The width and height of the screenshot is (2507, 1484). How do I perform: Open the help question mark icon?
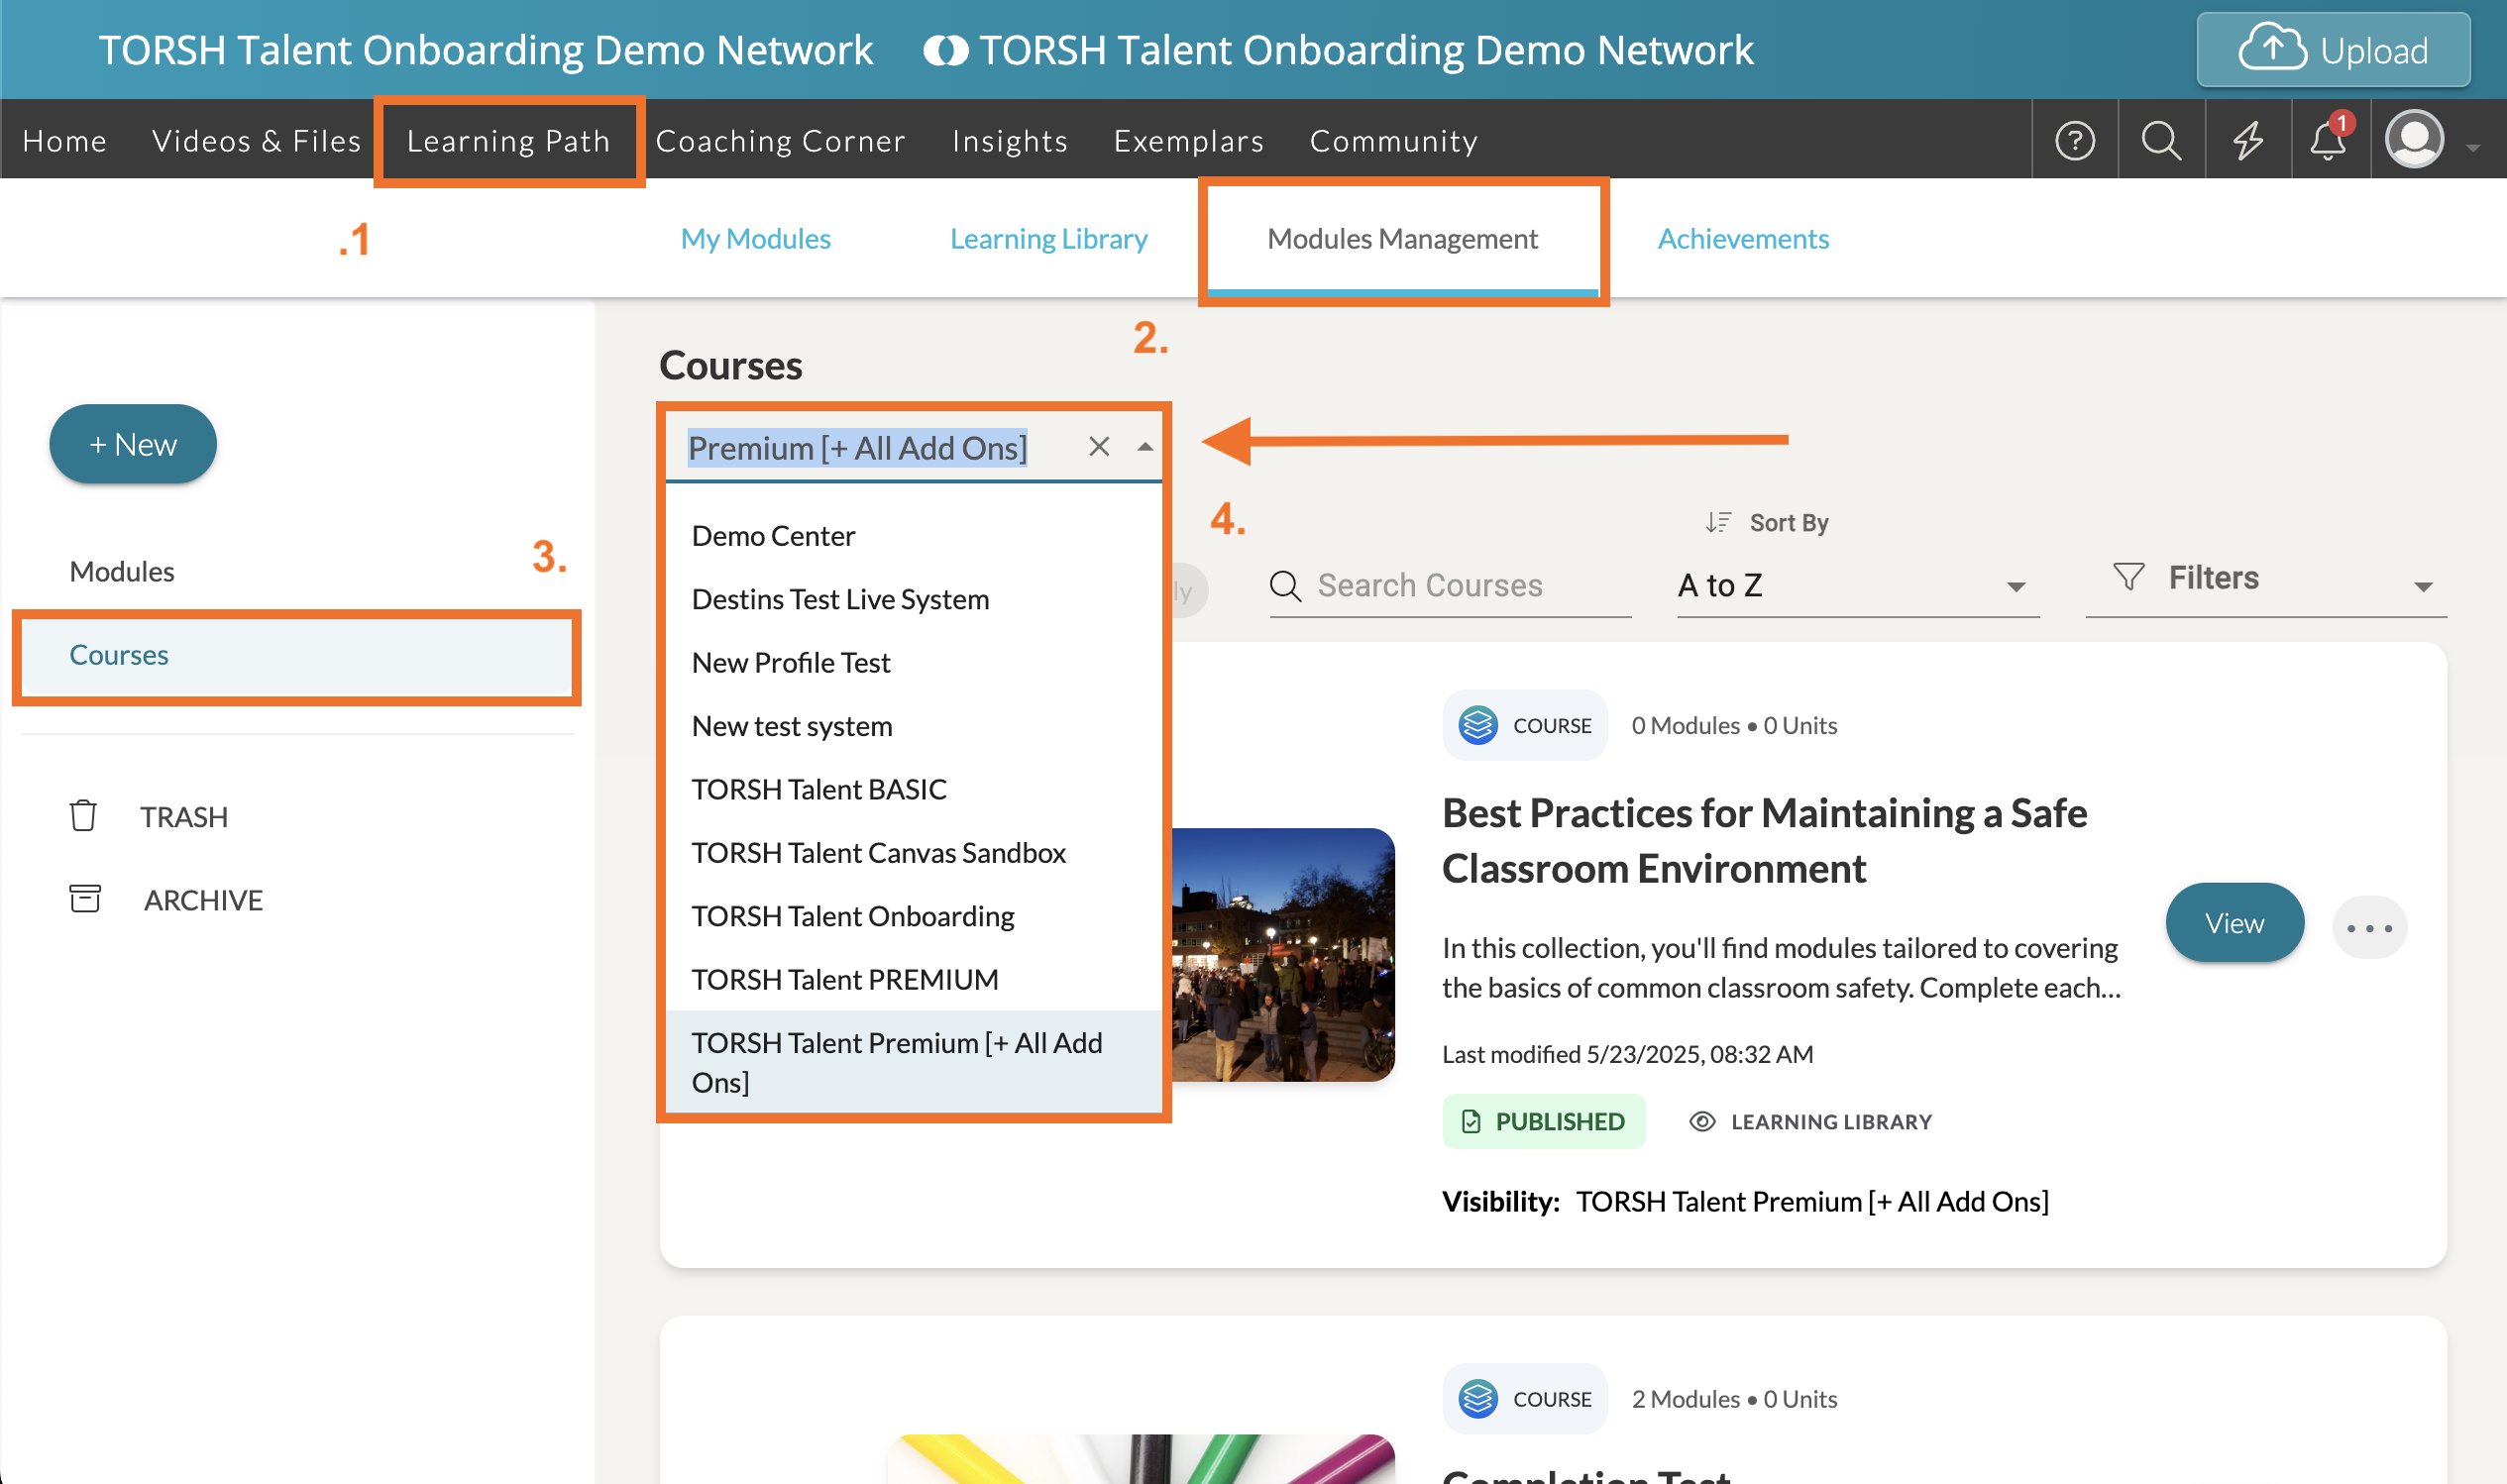click(x=2074, y=140)
